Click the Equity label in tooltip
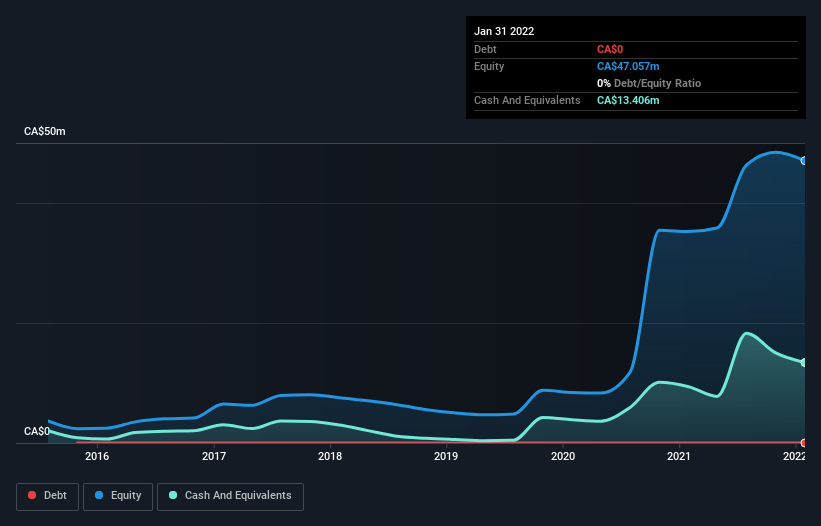821x526 pixels. click(x=489, y=66)
